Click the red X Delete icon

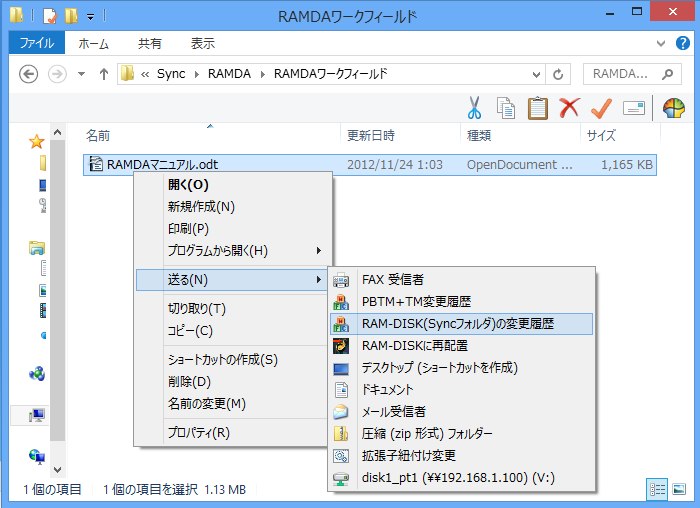pyautogui.click(x=569, y=108)
